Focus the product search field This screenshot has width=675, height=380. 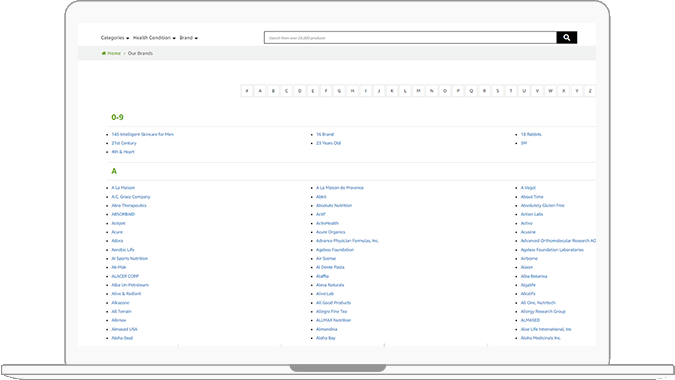410,37
